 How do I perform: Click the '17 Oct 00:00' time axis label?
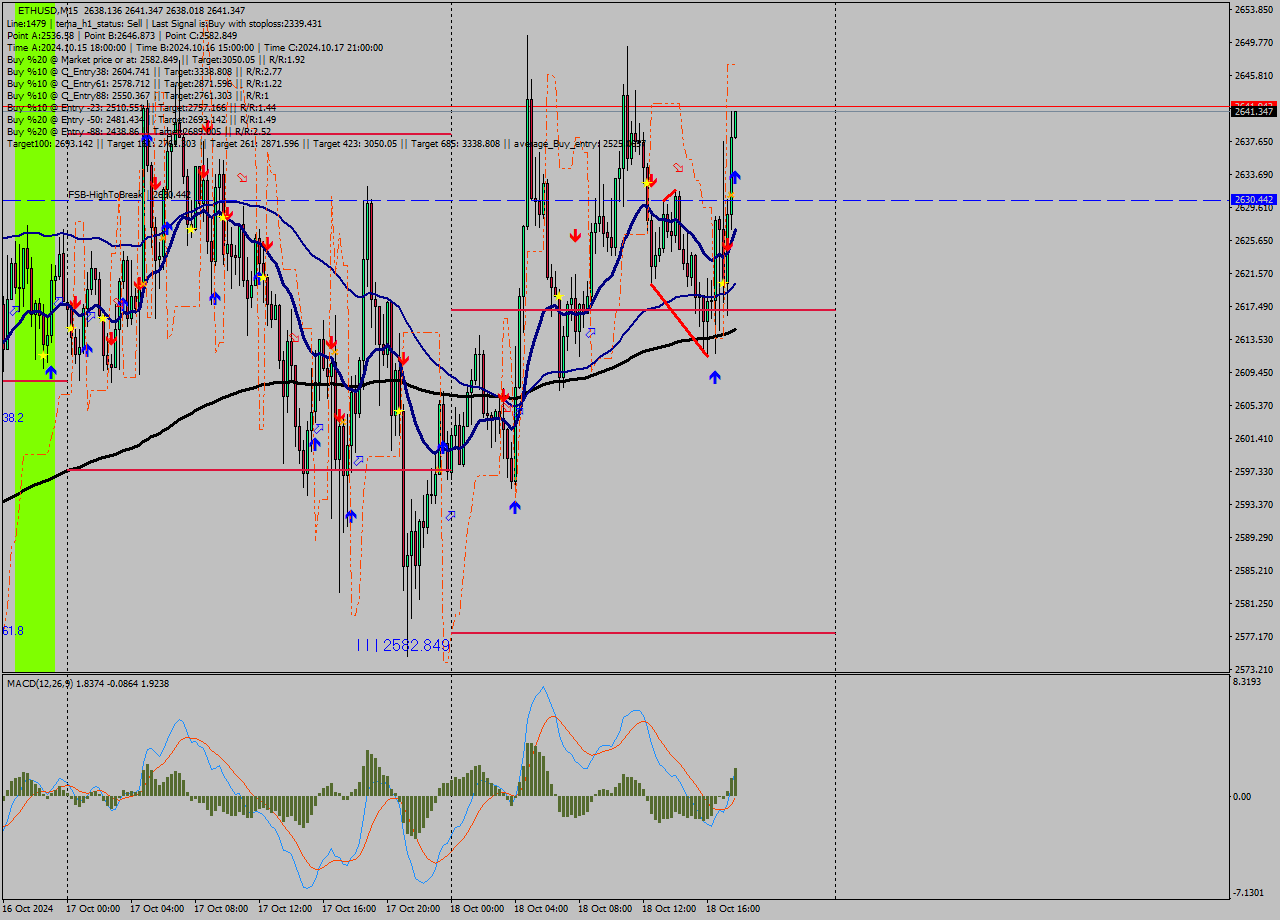93,909
